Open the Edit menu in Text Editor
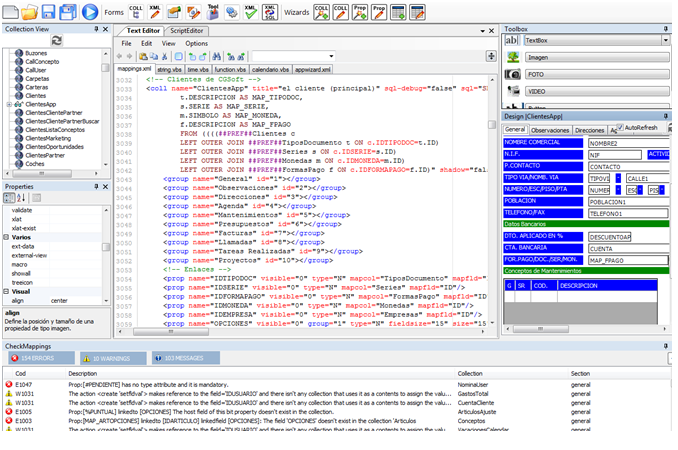 (147, 44)
